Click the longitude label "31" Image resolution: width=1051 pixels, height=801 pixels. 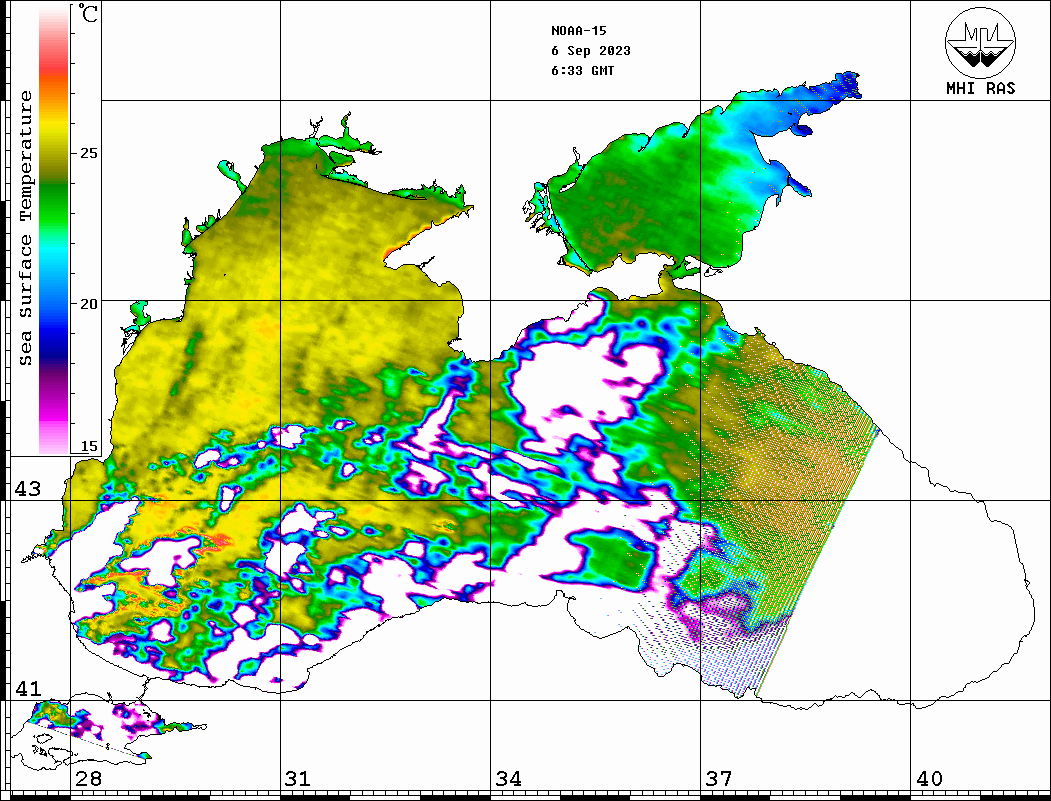click(x=298, y=779)
